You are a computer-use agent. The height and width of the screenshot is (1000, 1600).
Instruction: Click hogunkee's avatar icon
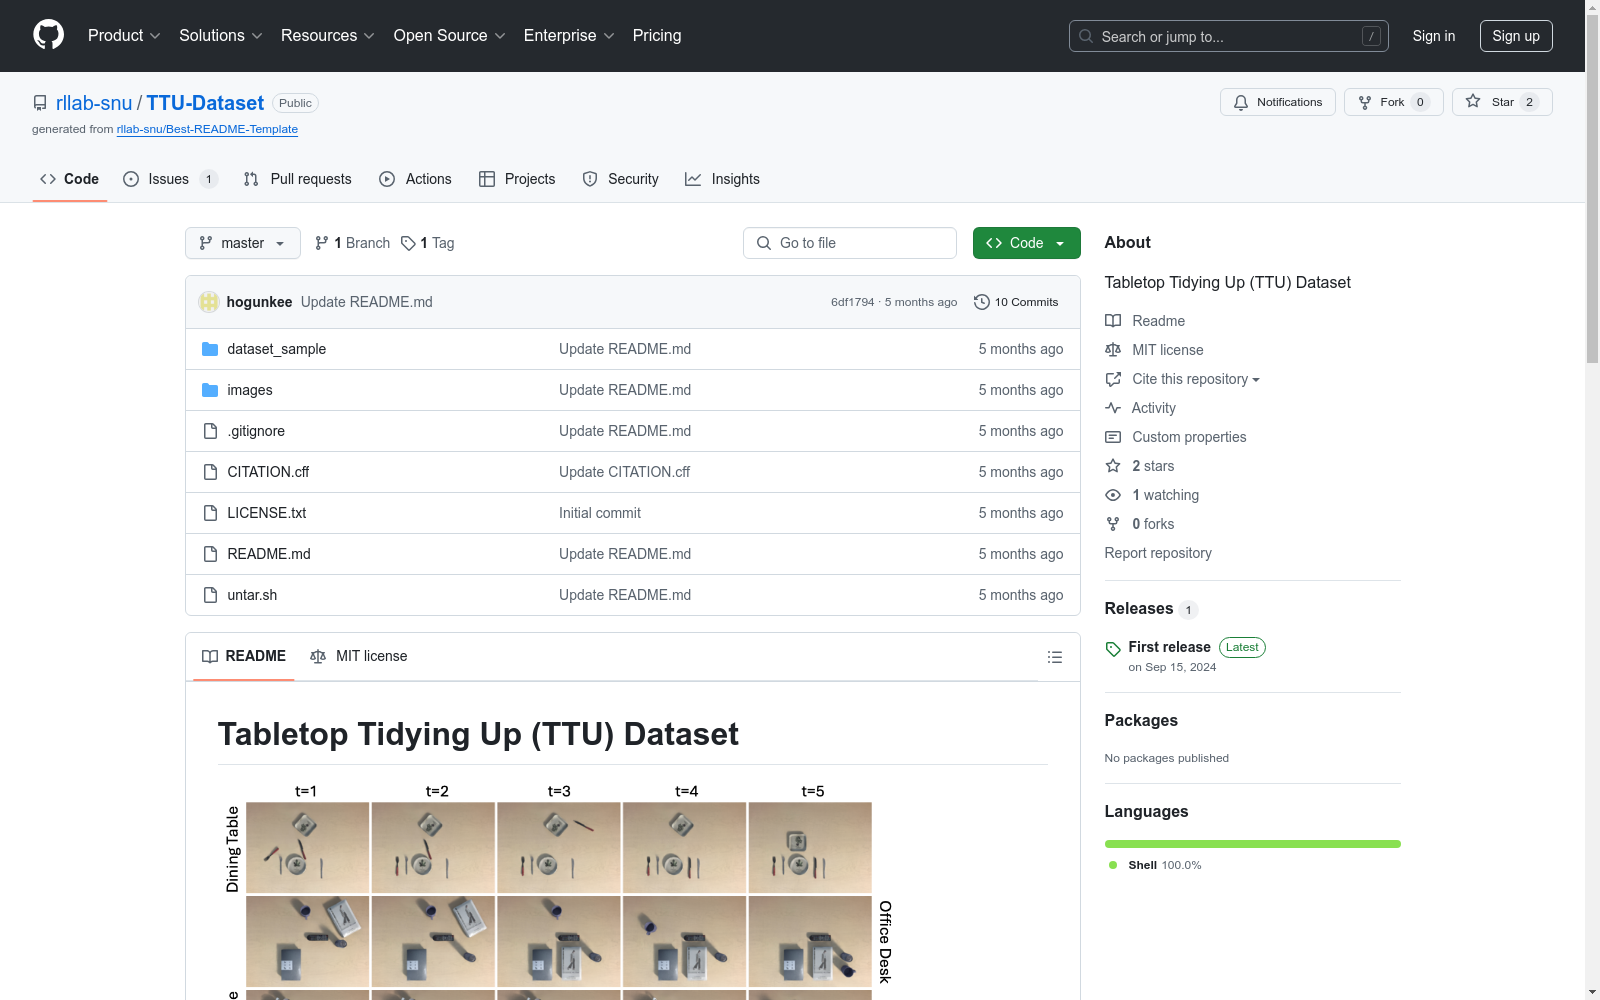209,302
